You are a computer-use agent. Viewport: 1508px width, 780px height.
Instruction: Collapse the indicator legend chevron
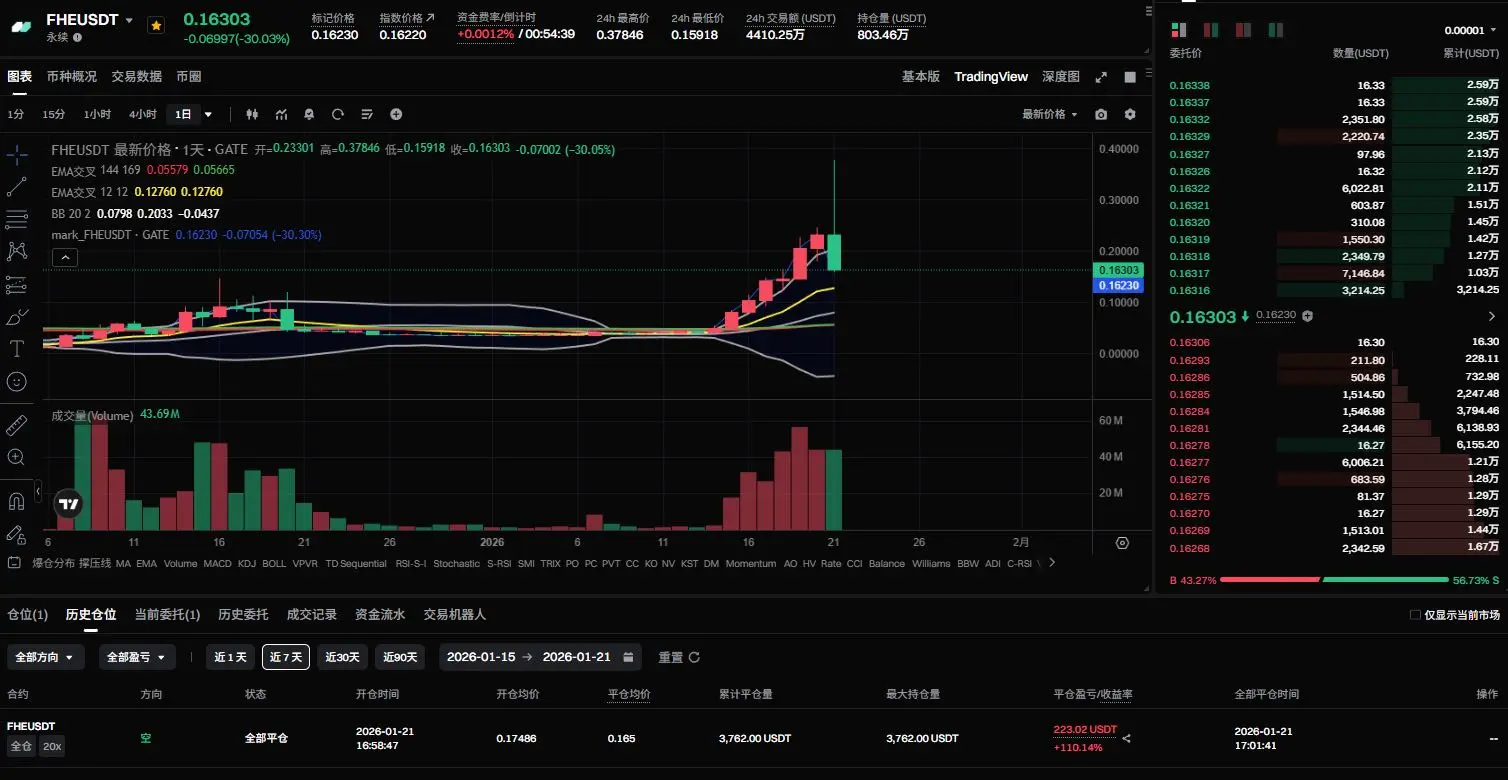pos(63,257)
